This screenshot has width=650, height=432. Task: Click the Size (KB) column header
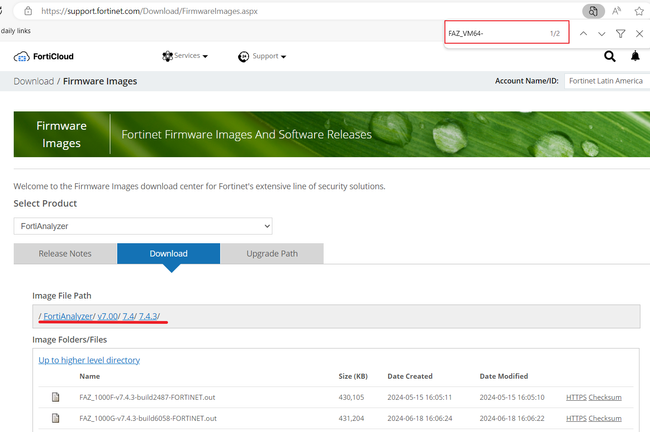click(x=353, y=376)
